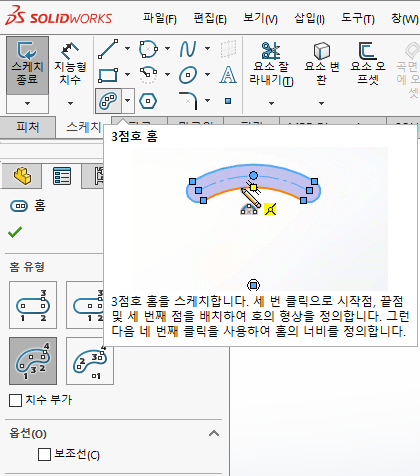Open the 삽입(I) menu
This screenshot has width=420, height=476.
tap(309, 18)
